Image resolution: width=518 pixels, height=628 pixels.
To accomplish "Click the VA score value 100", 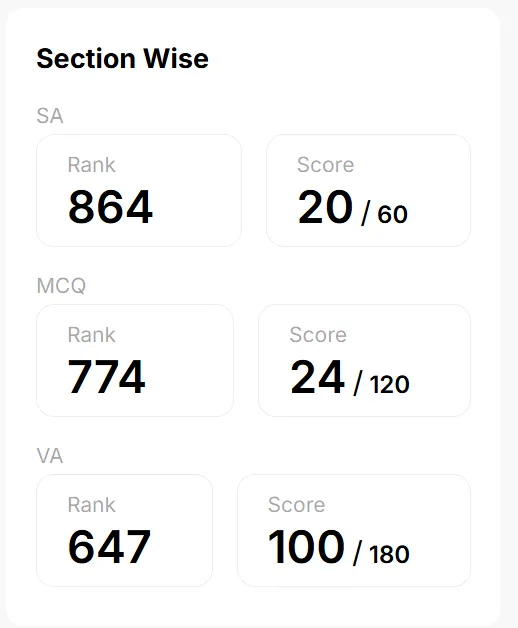I will 306,547.
